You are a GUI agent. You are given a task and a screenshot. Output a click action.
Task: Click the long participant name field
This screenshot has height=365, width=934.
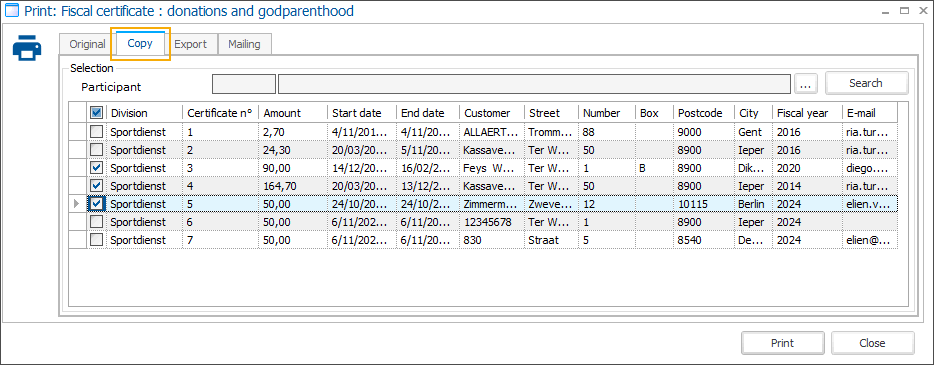tap(534, 84)
